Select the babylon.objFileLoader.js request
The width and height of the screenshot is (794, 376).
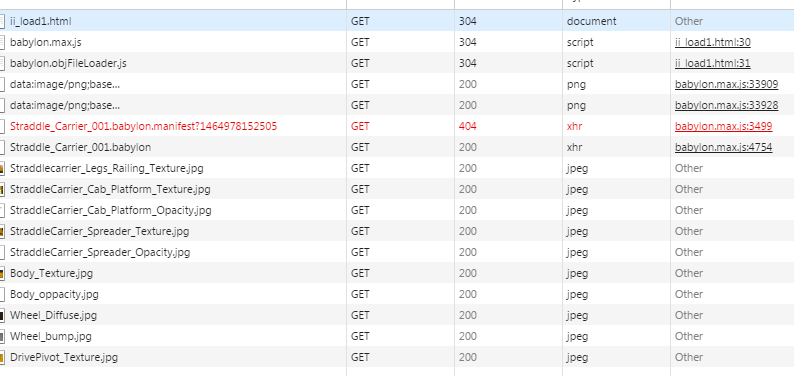[x=397, y=63]
